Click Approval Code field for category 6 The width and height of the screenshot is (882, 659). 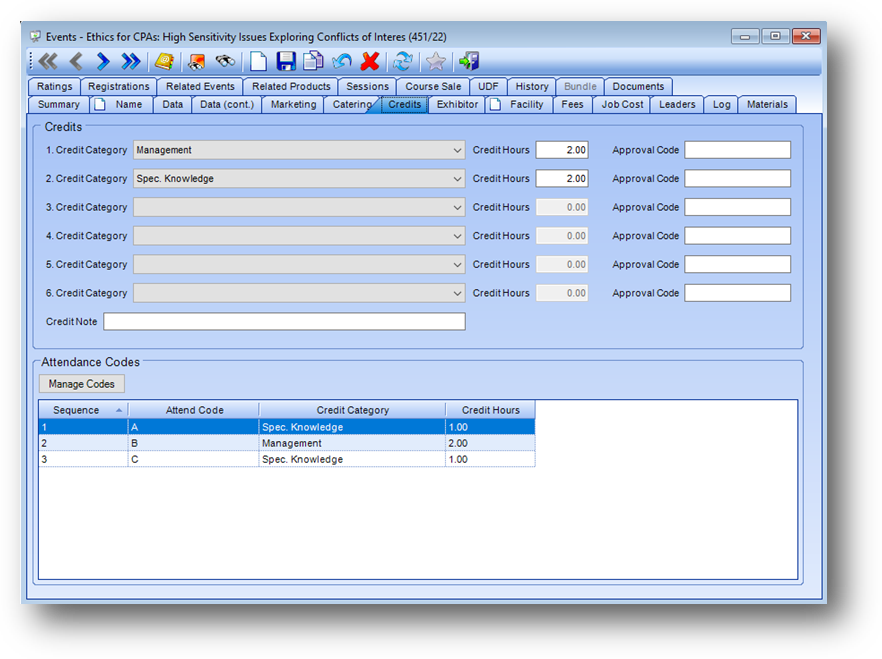737,293
